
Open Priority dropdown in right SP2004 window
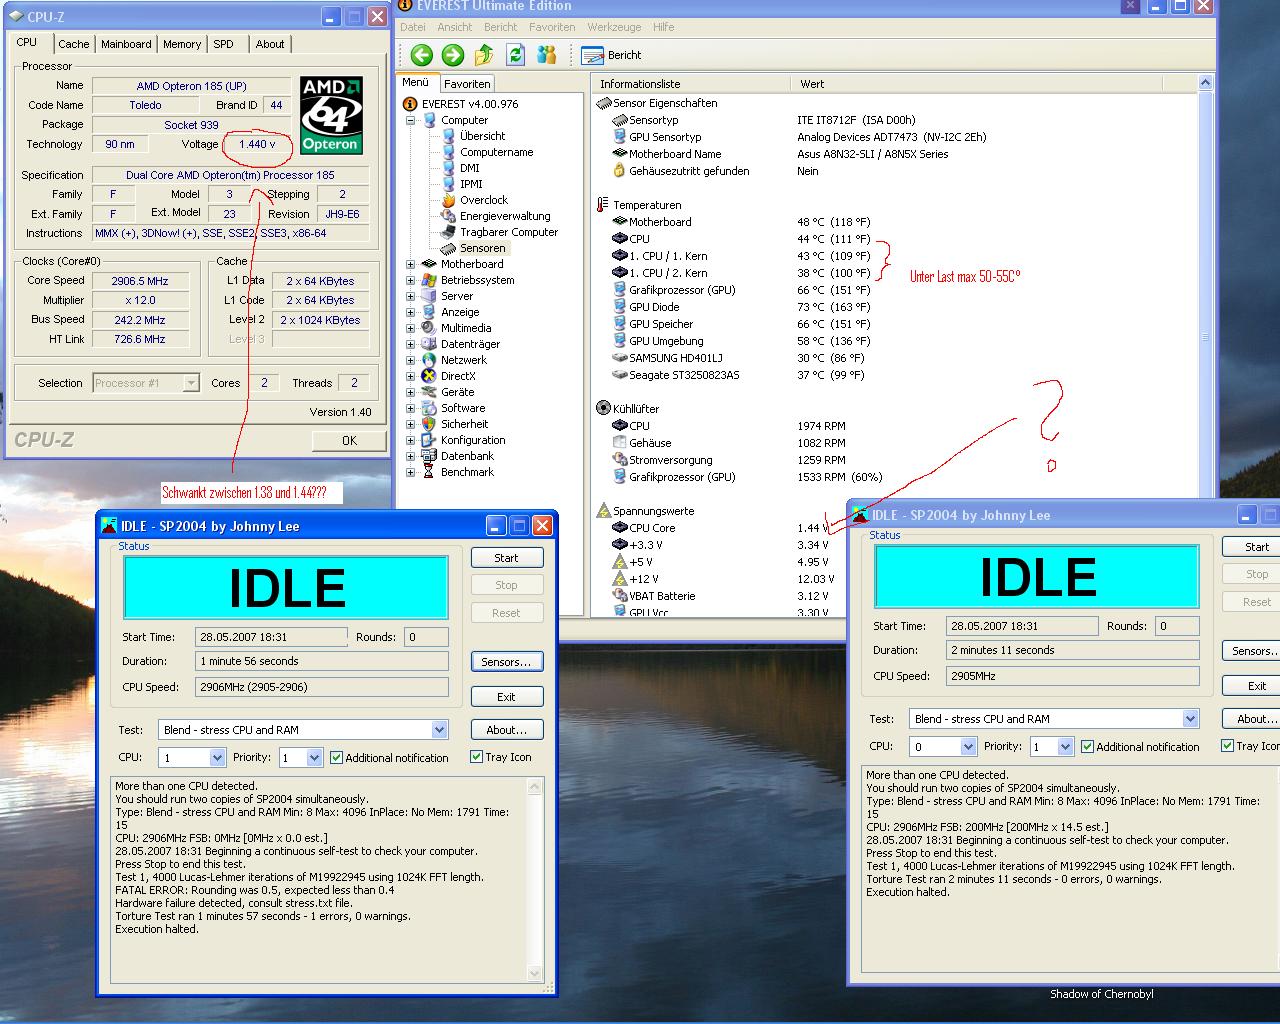click(x=1065, y=747)
